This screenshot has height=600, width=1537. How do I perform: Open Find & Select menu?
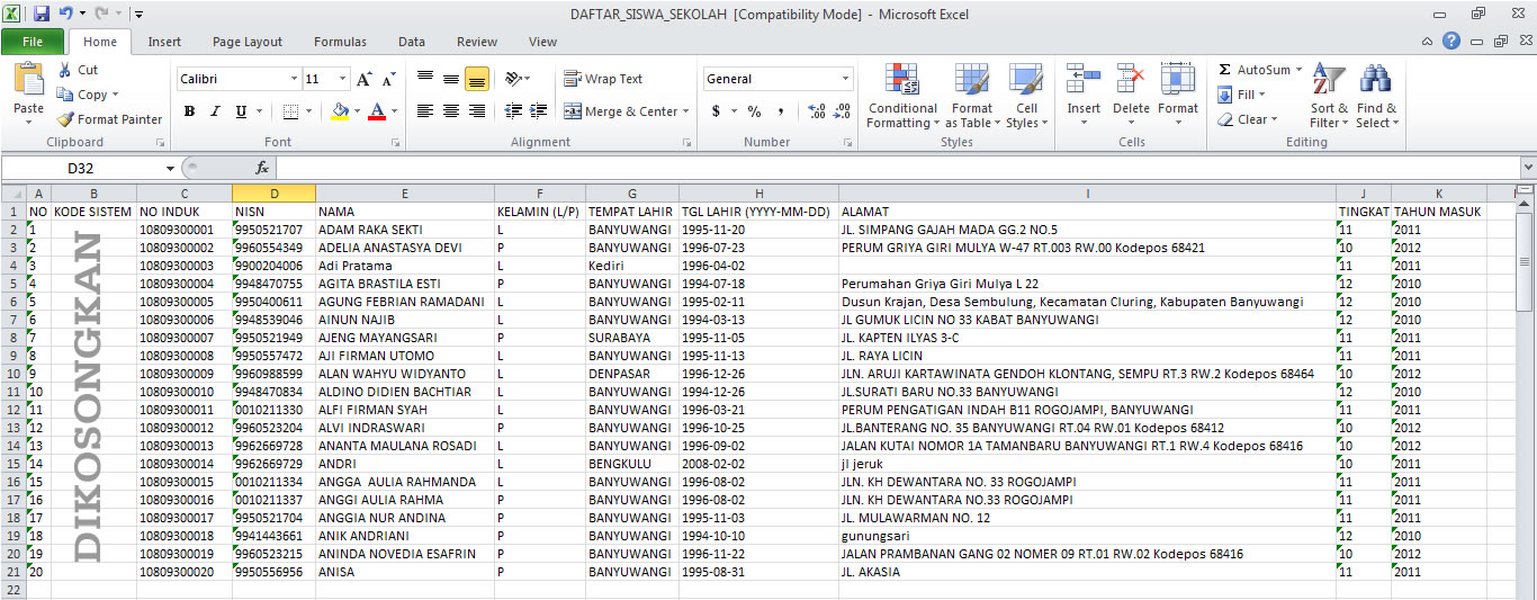(1377, 96)
